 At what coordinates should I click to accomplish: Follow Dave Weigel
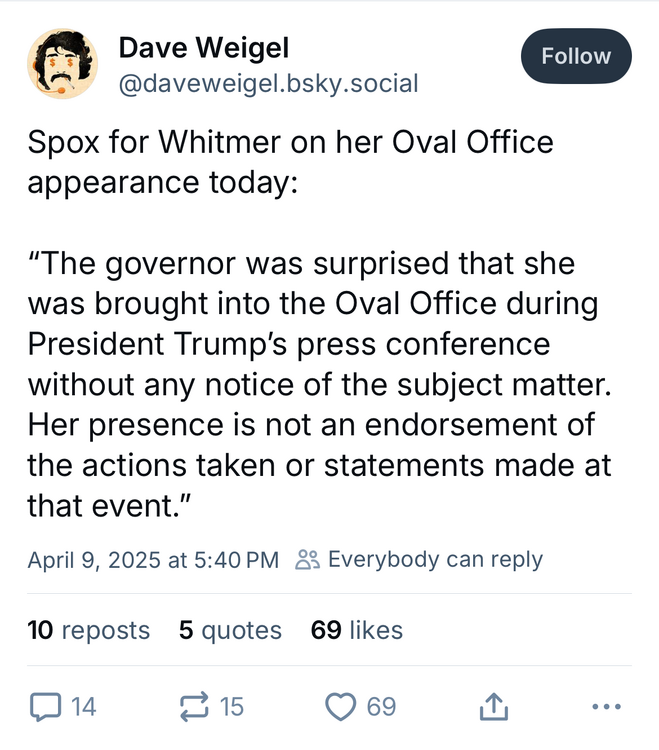[576, 56]
